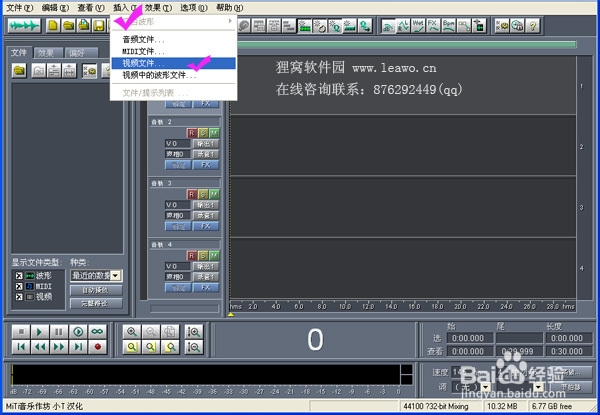The width and height of the screenshot is (600, 415).
Task: Arm track 2 with its R button
Action: click(x=192, y=133)
